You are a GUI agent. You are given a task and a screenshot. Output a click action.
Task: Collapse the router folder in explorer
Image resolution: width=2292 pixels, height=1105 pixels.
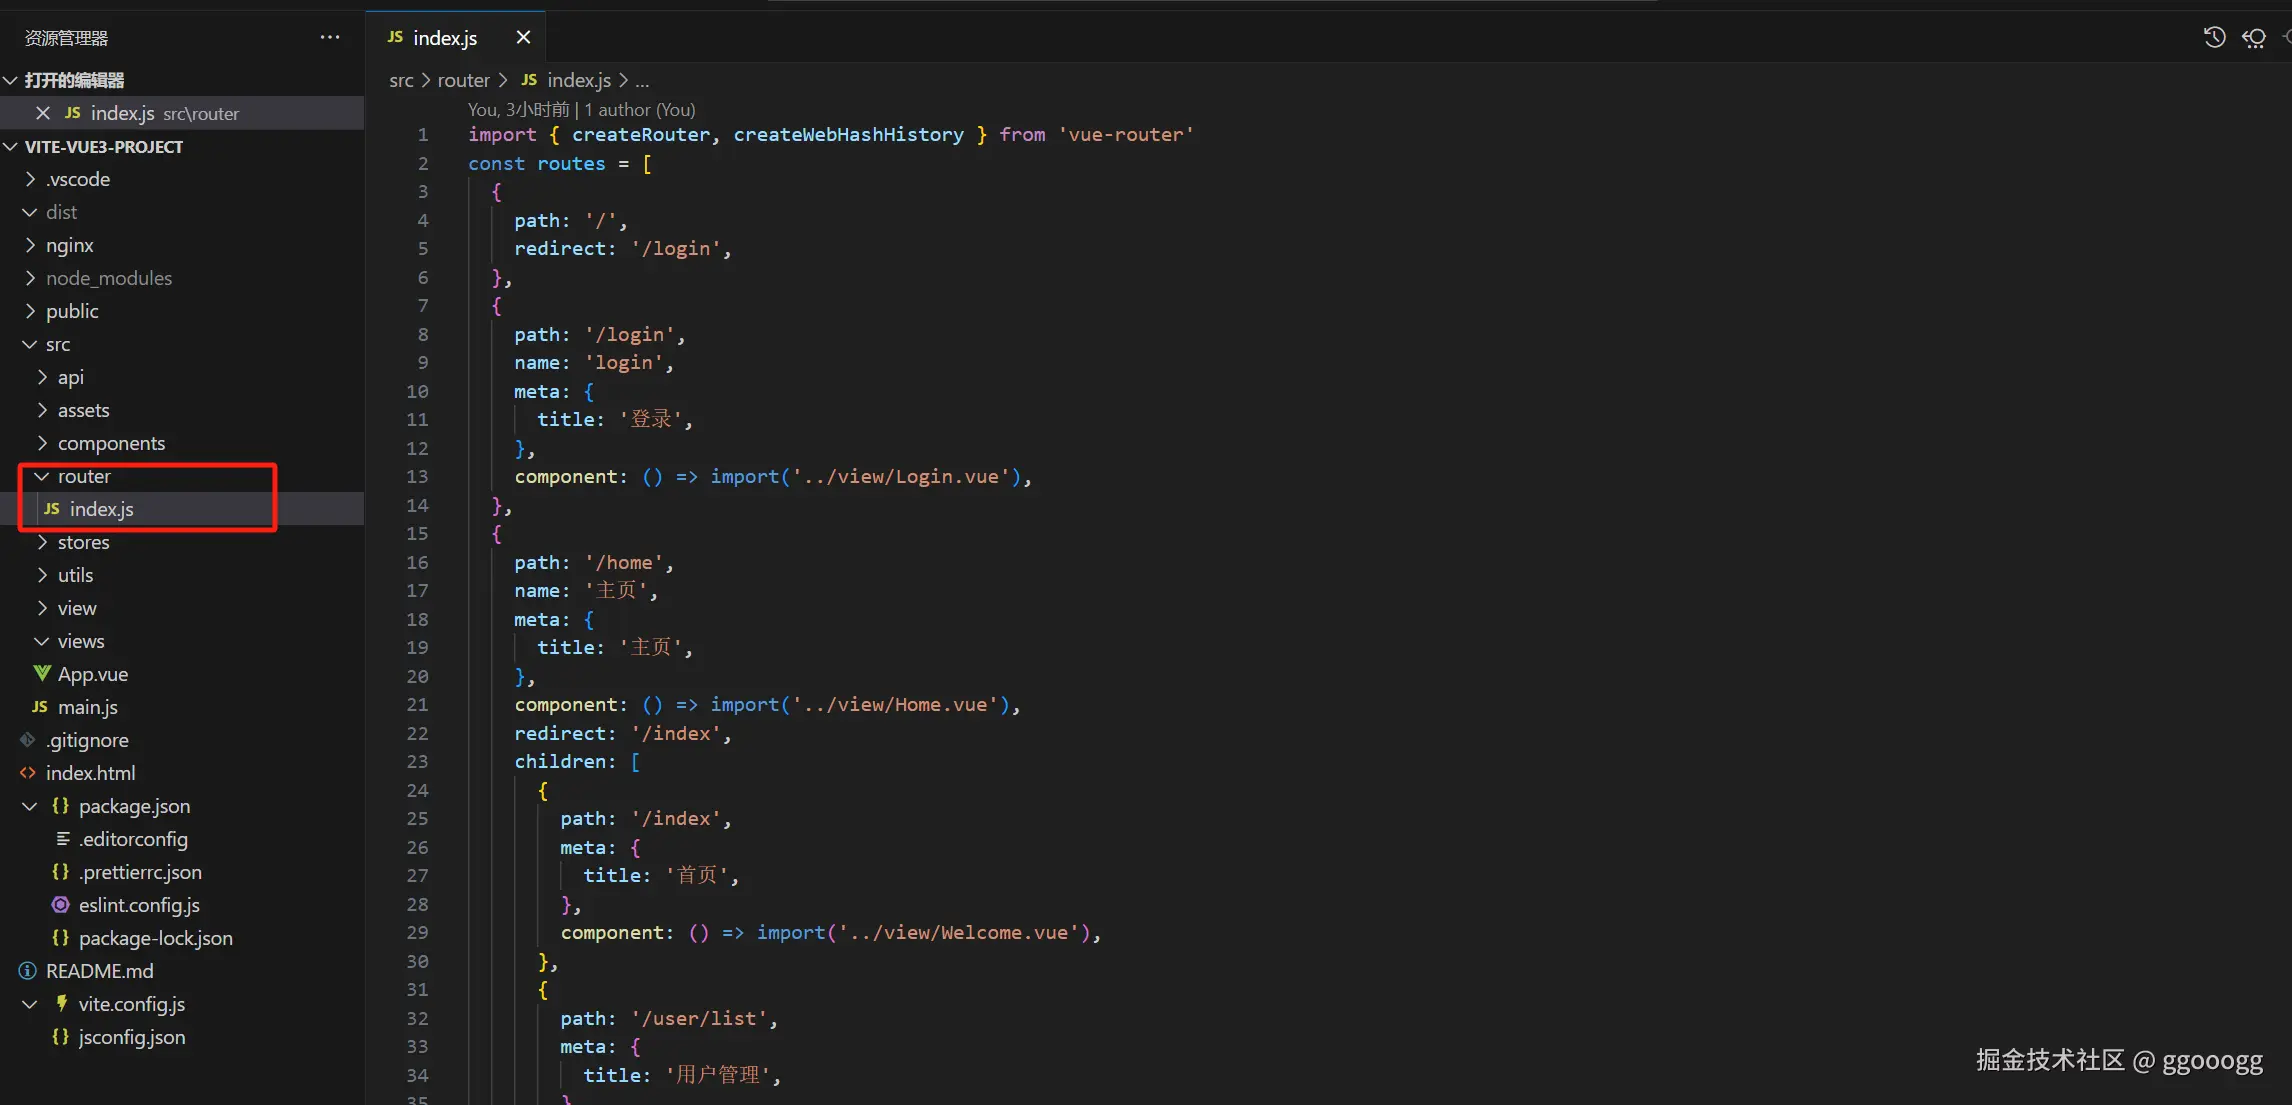coord(42,476)
